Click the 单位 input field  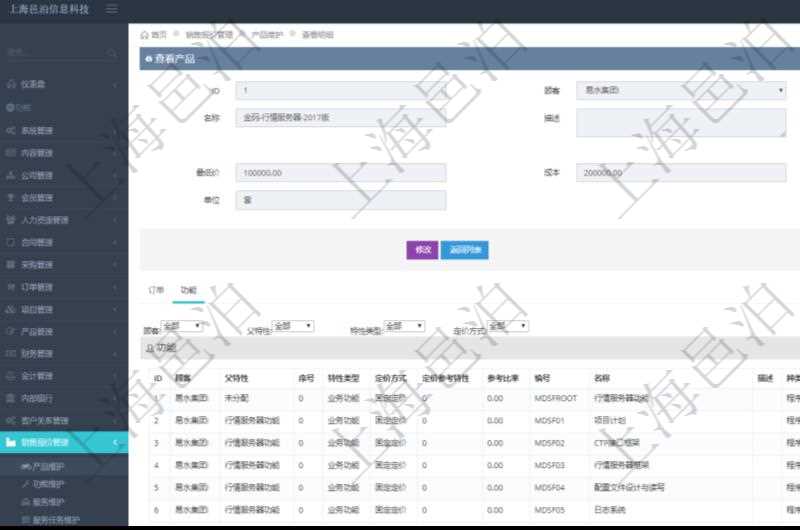[341, 200]
